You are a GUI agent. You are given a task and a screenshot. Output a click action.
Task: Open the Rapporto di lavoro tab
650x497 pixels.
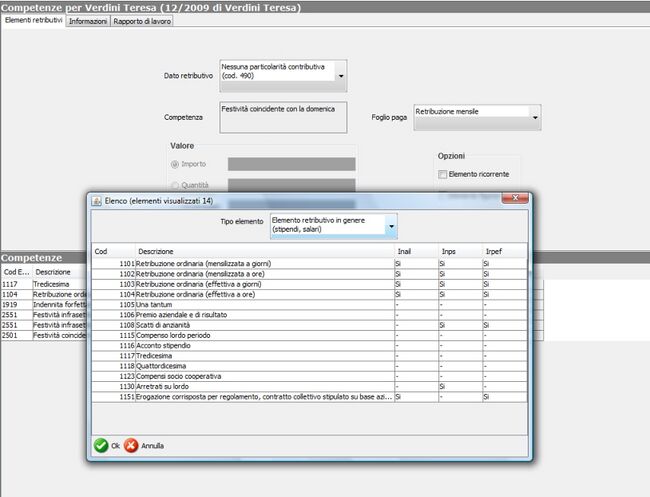pos(141,21)
